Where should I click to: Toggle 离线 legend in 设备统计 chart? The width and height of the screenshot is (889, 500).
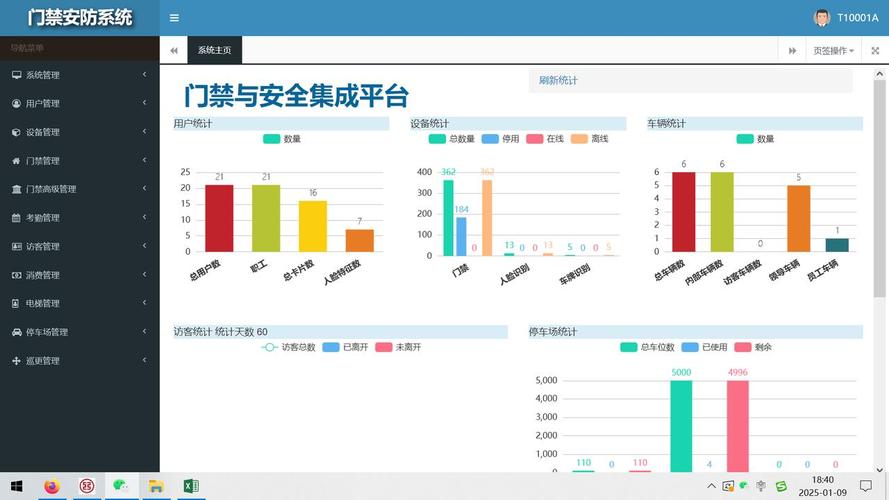590,139
